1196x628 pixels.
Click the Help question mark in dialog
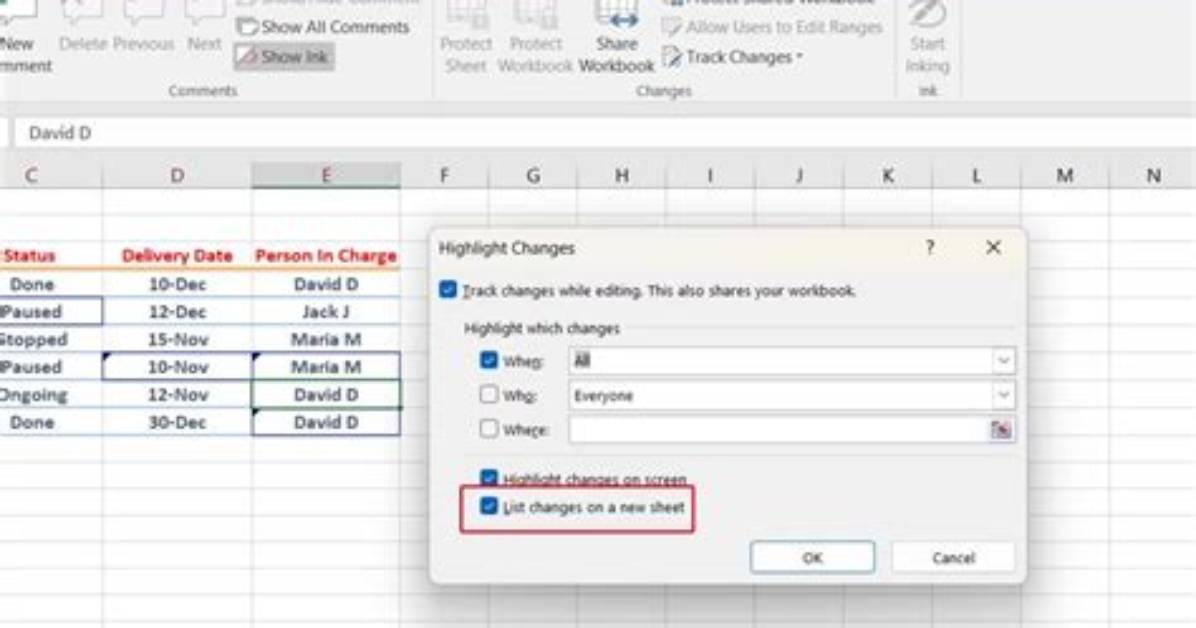(x=930, y=247)
